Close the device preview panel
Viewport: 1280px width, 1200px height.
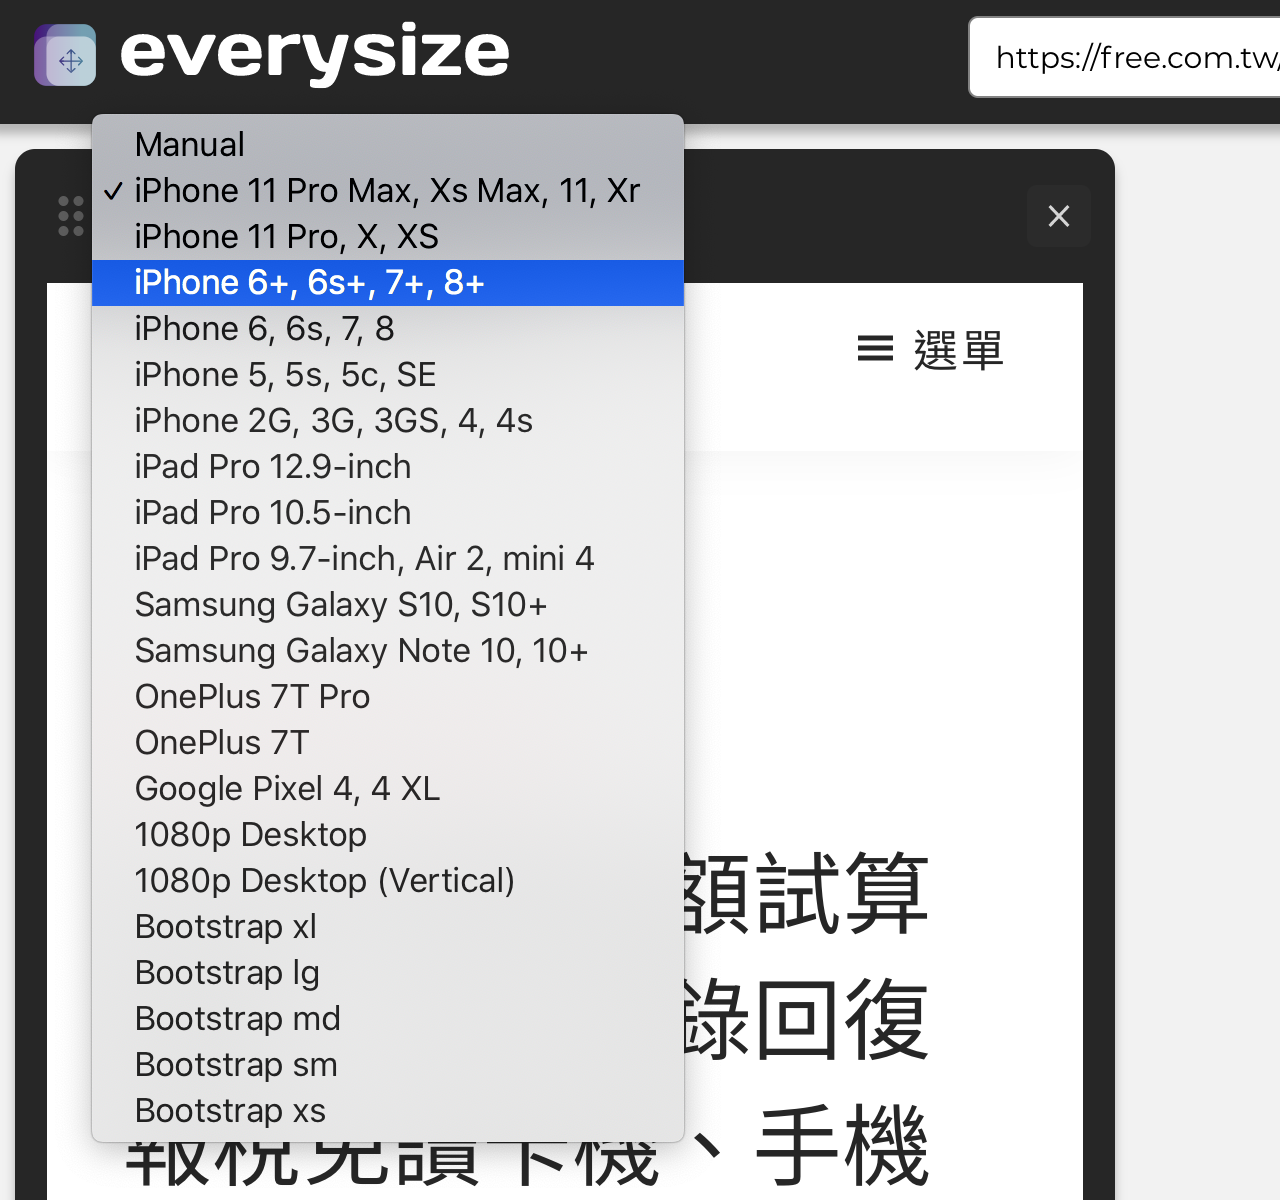pos(1059,216)
